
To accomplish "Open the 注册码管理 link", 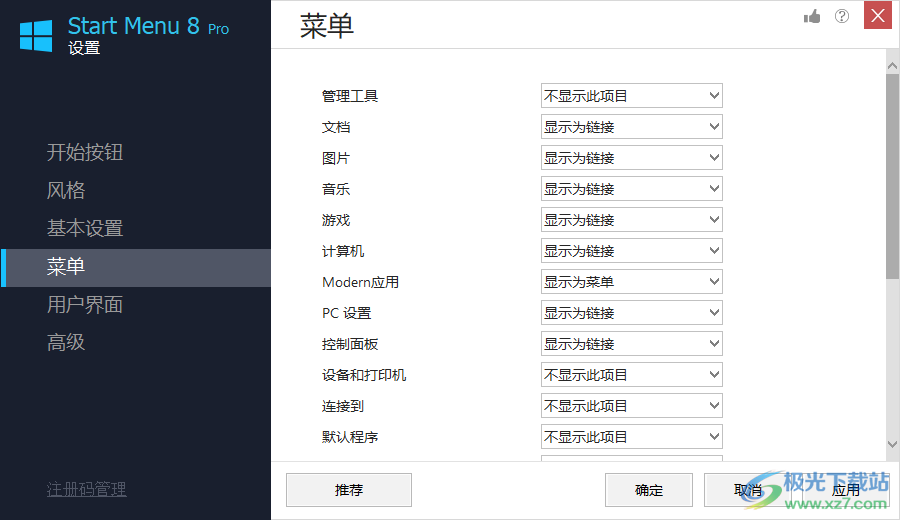I will pyautogui.click(x=87, y=489).
